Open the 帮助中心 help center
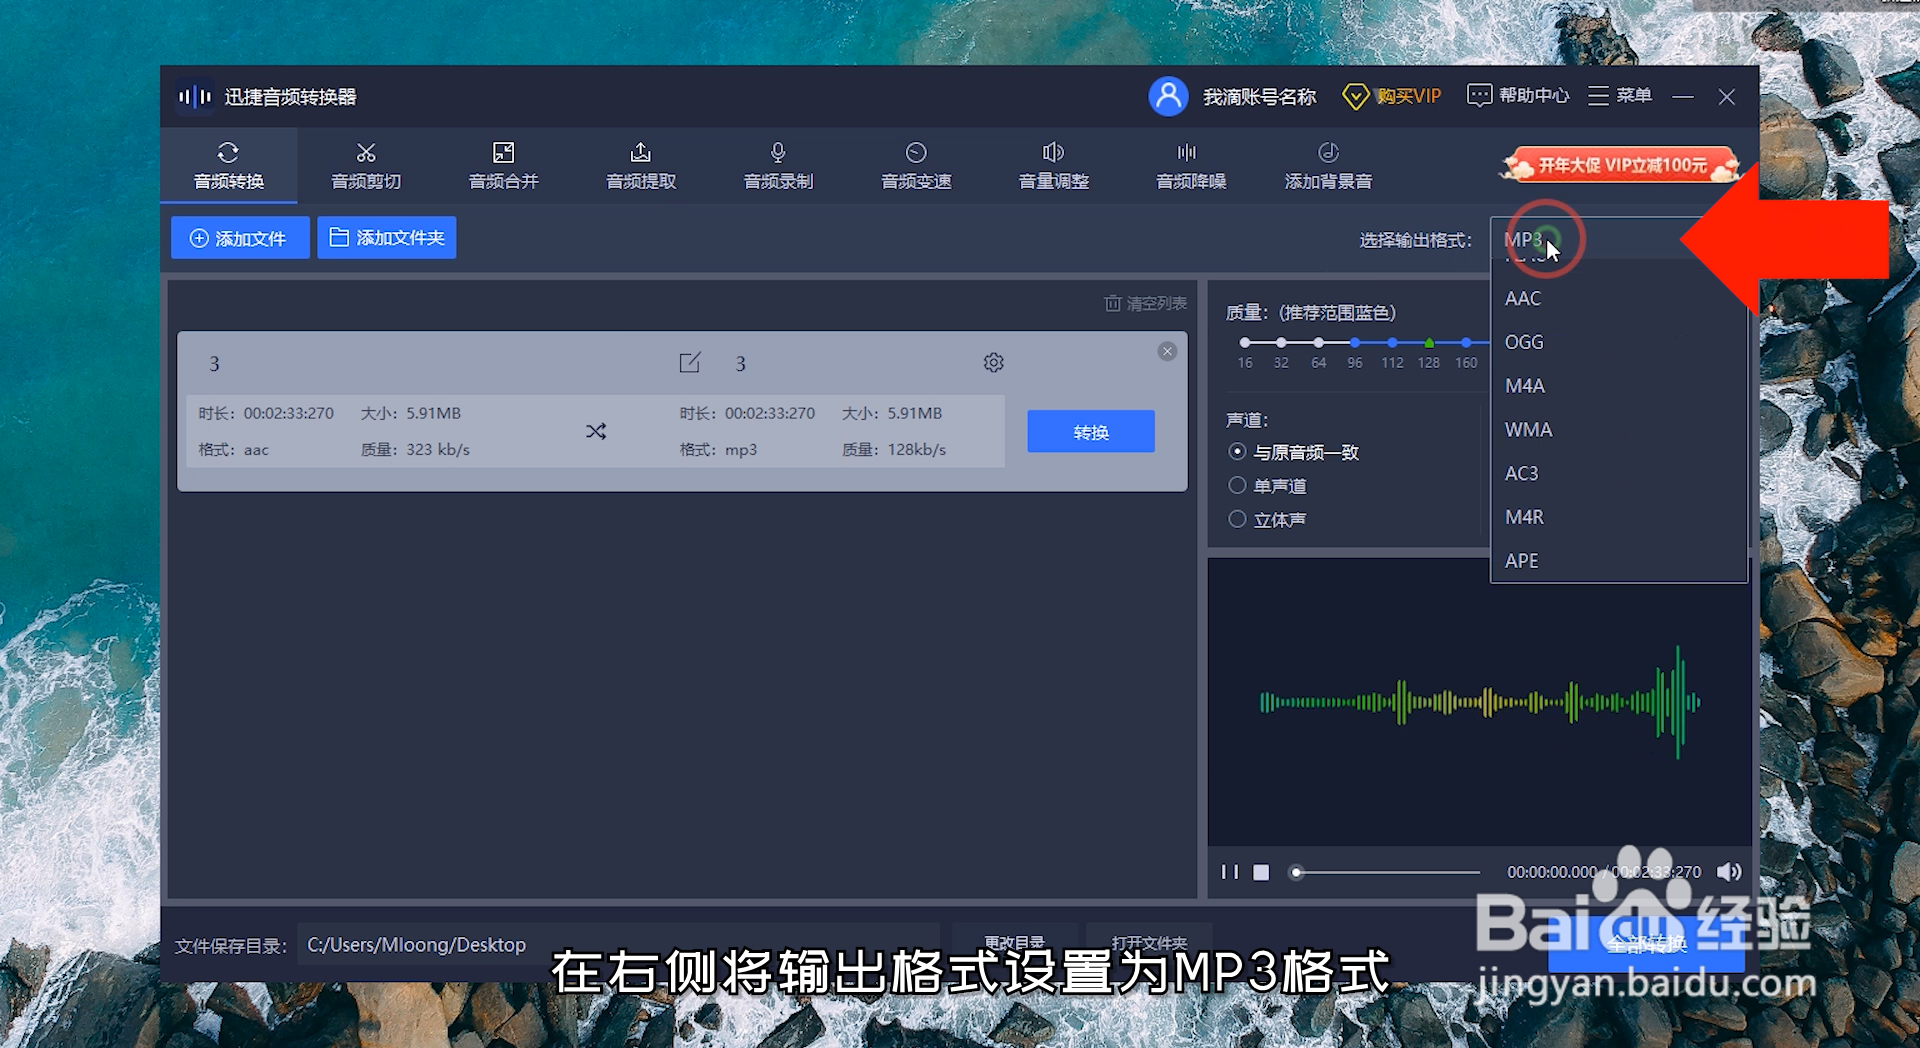 pos(1518,96)
